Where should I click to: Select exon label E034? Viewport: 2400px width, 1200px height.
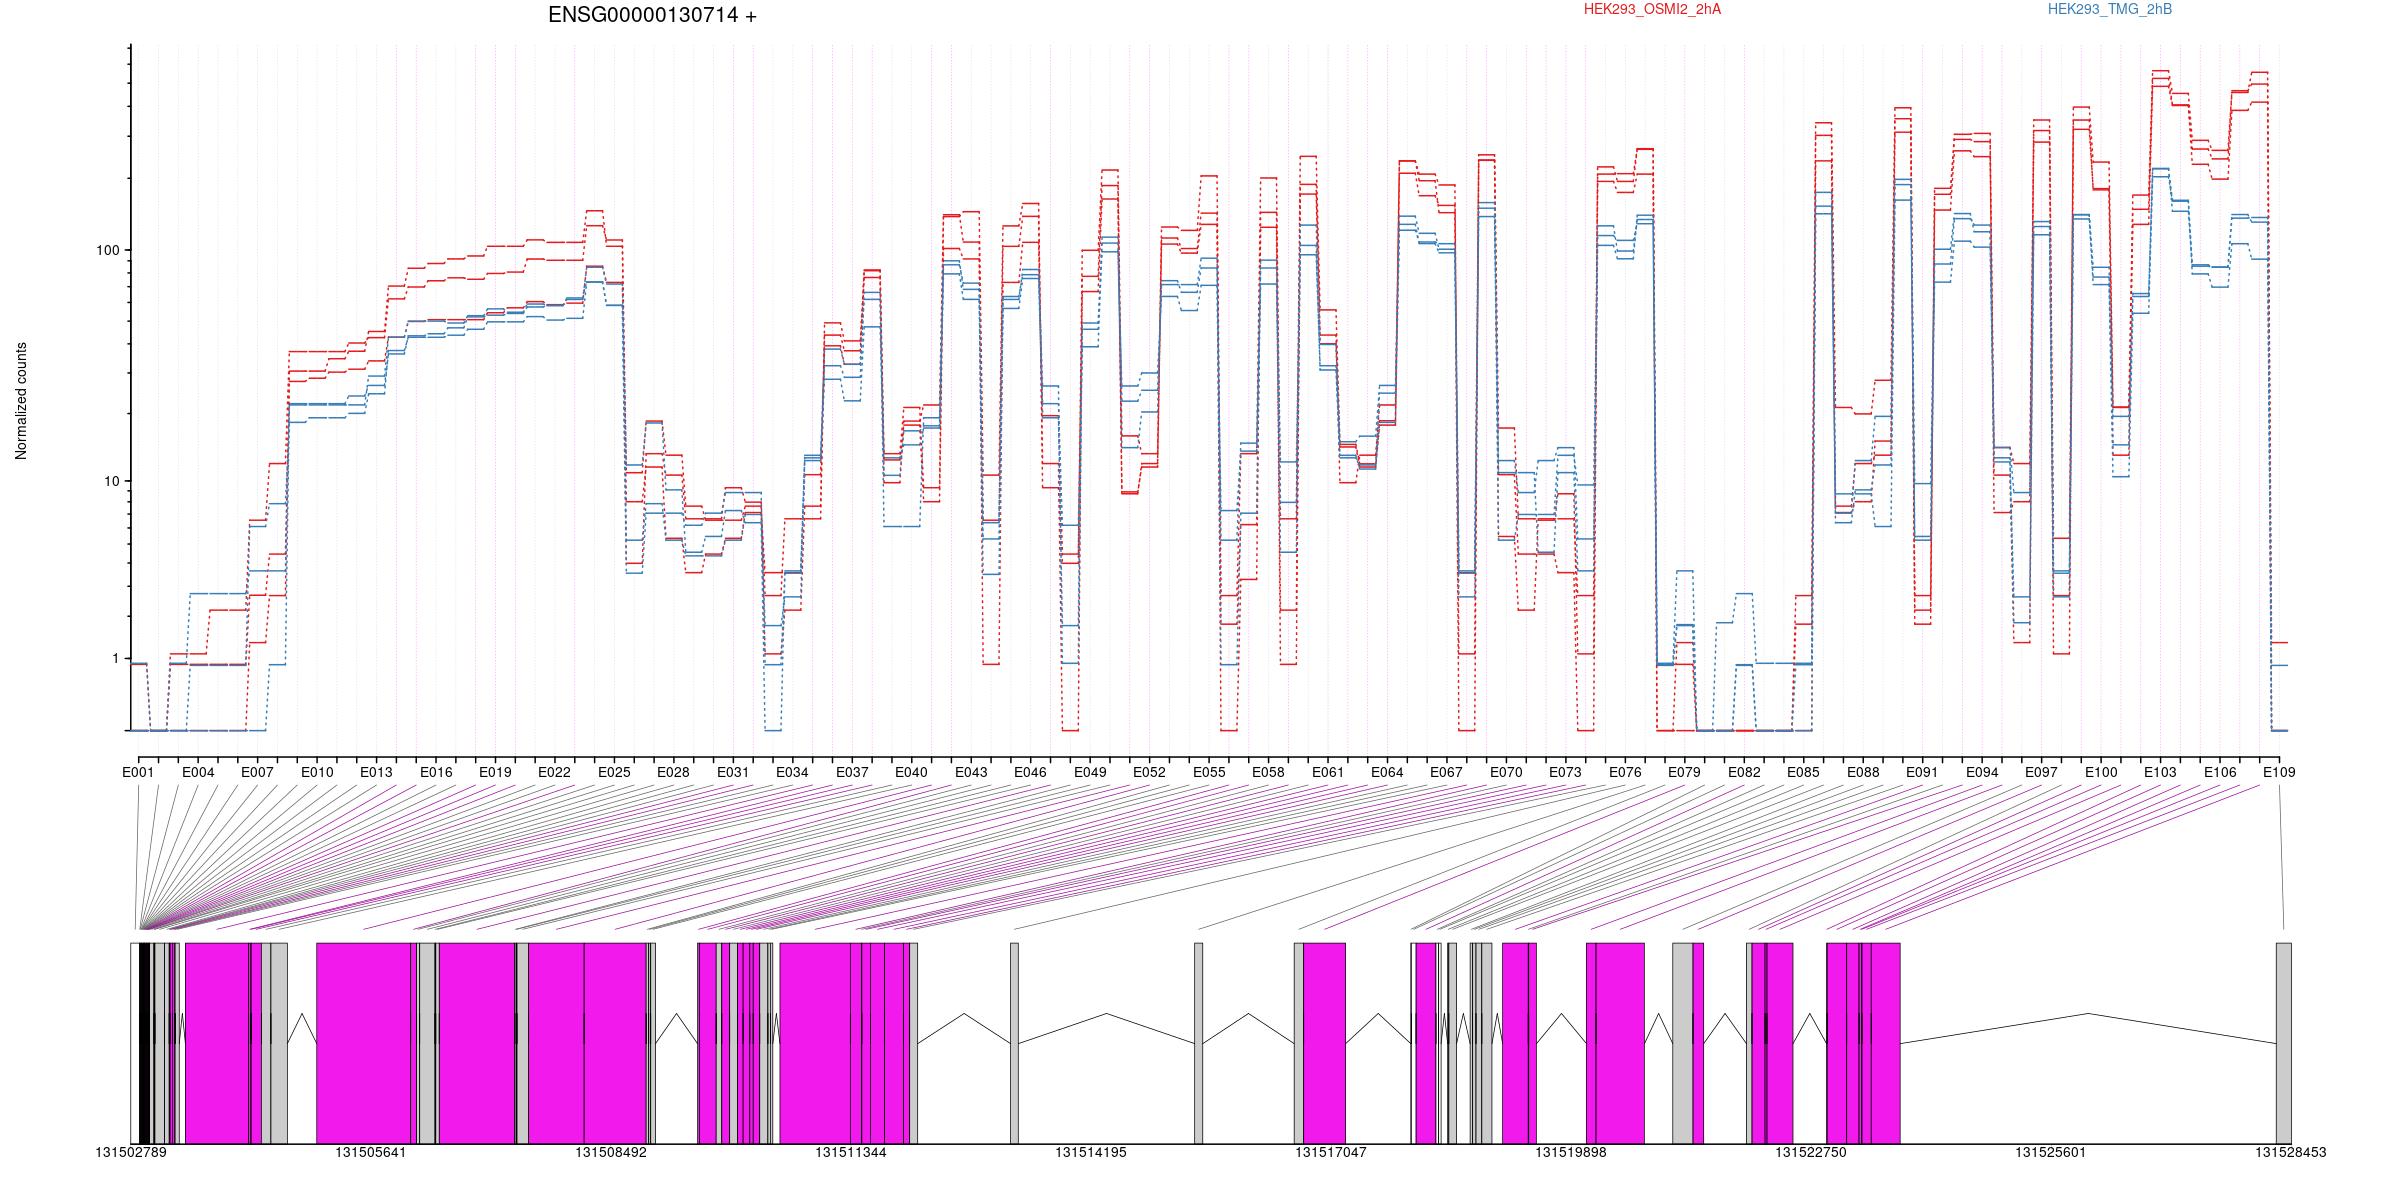click(x=792, y=772)
